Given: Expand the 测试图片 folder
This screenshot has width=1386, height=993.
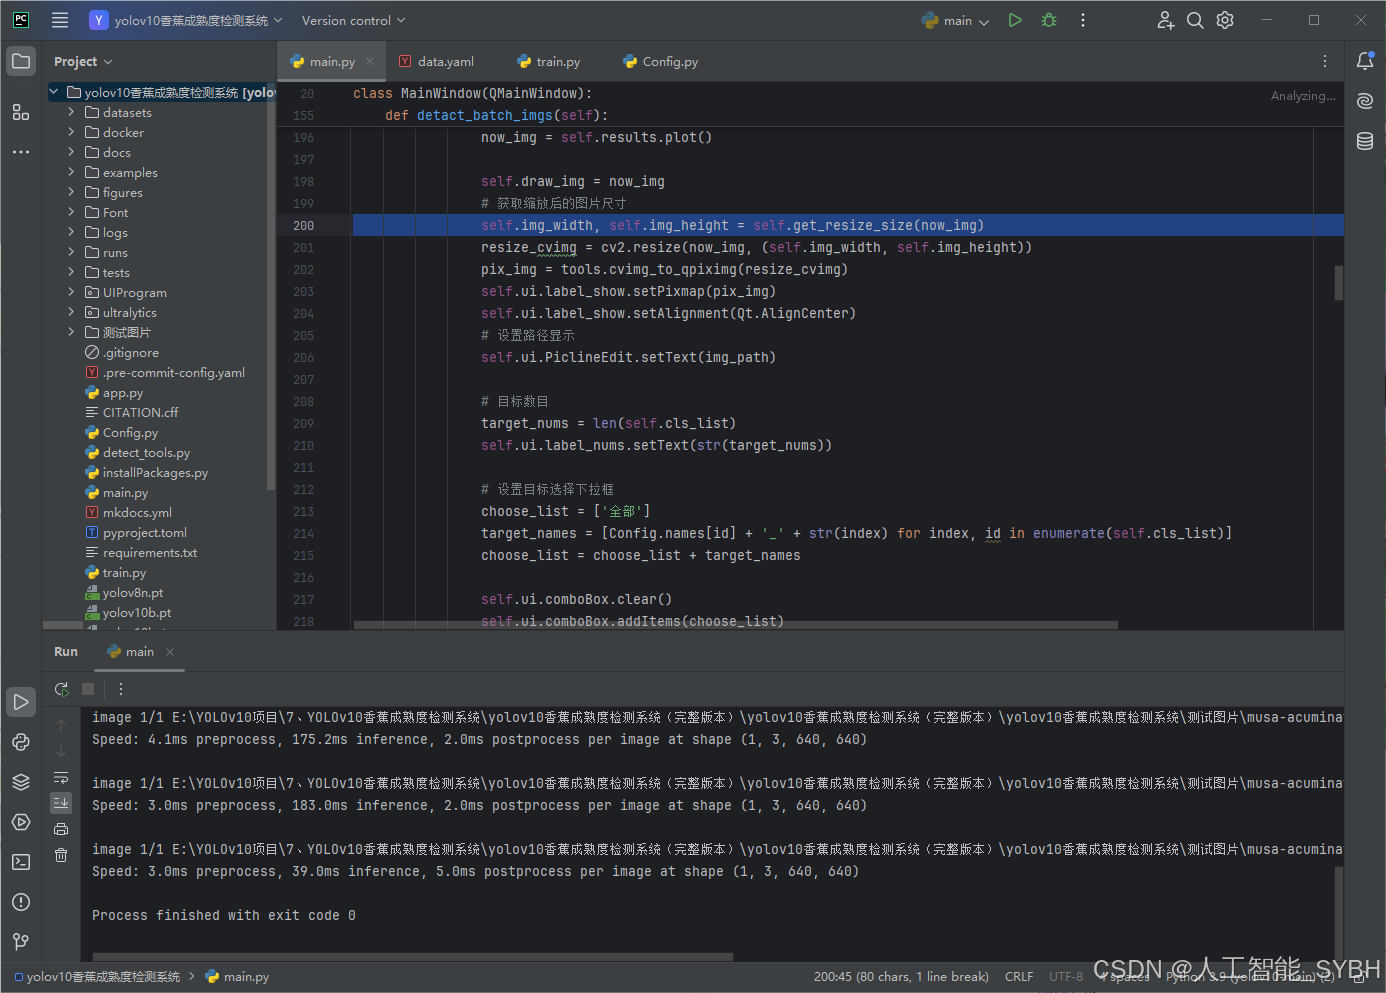Looking at the screenshot, I should click(71, 332).
